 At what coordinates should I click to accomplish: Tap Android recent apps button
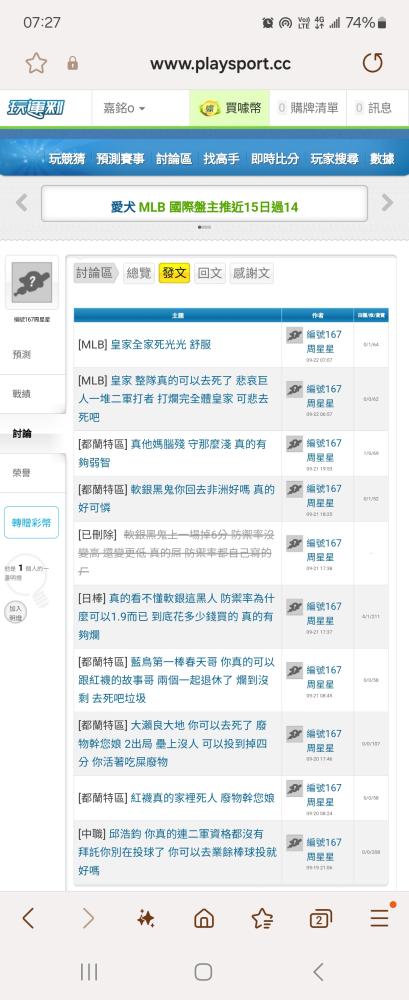89,972
